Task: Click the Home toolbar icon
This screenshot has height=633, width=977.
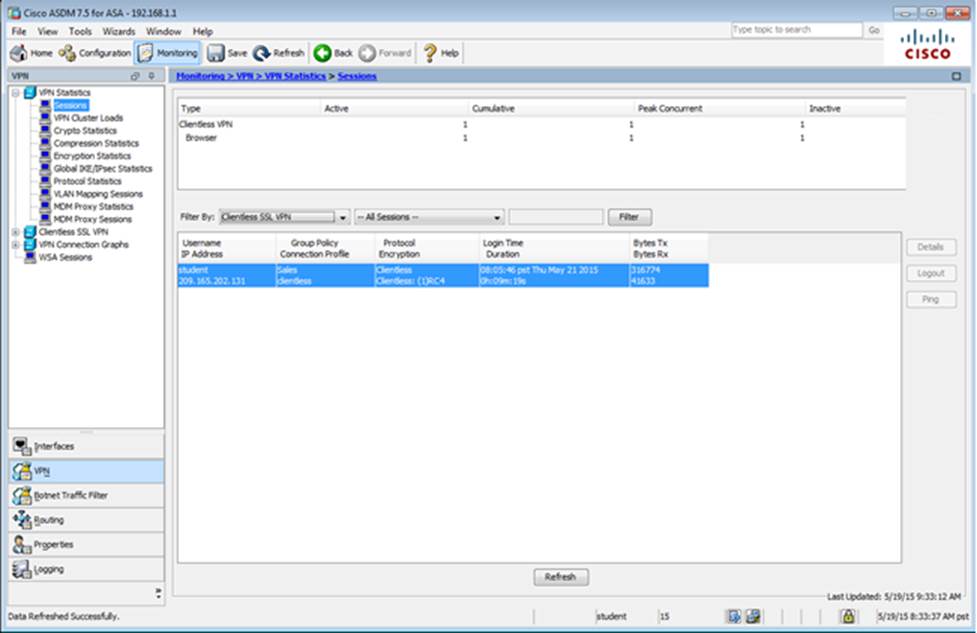Action: click(x=19, y=53)
